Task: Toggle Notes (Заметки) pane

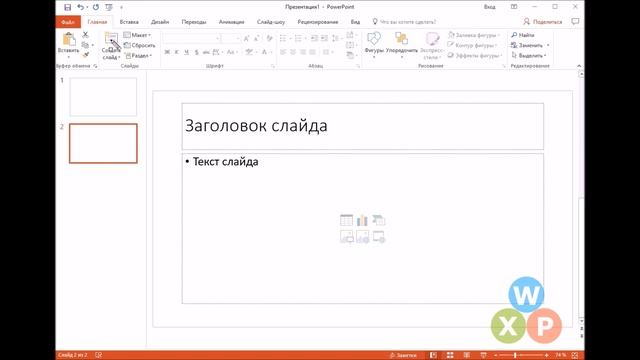Action: tap(403, 355)
